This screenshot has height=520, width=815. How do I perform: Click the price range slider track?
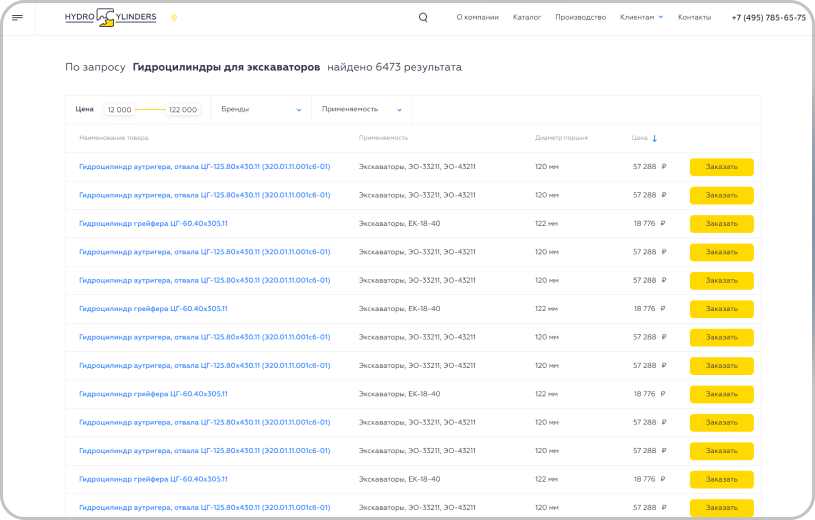(x=150, y=109)
